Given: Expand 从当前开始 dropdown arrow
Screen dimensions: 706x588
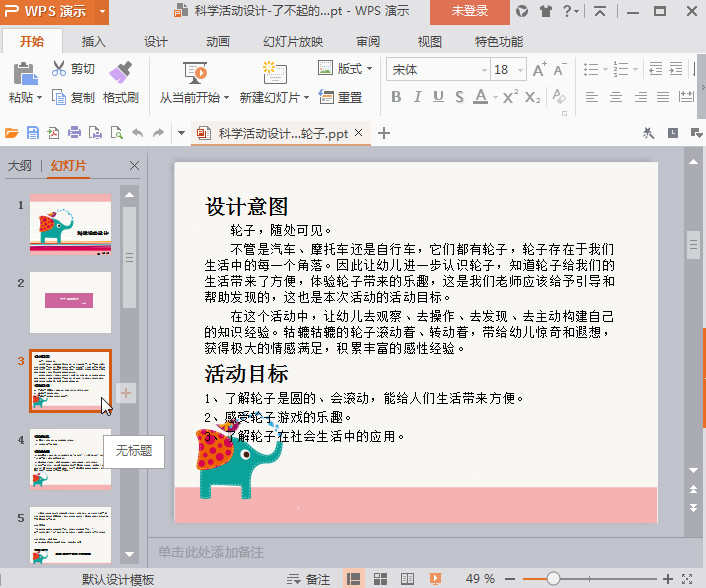Looking at the screenshot, I should click(x=226, y=97).
